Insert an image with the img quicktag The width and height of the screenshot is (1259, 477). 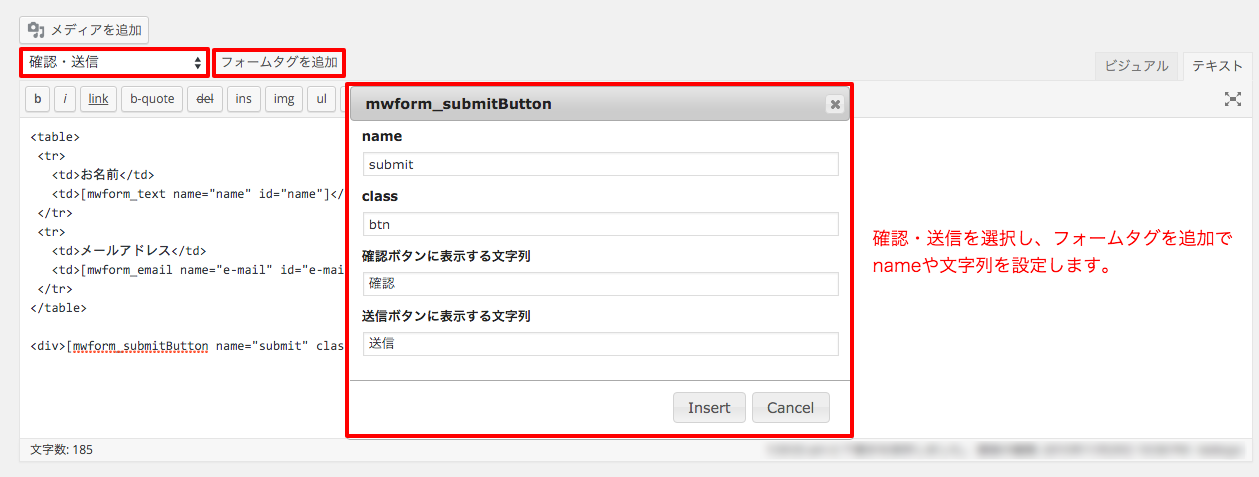[284, 99]
